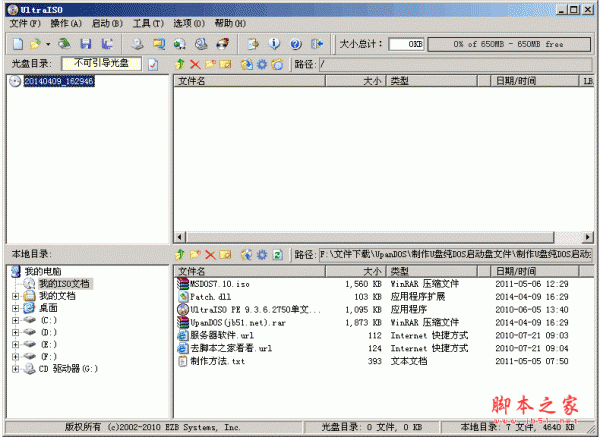Select the 我的ISO文档 tree item
Screen dimensions: 600x437
64,284
